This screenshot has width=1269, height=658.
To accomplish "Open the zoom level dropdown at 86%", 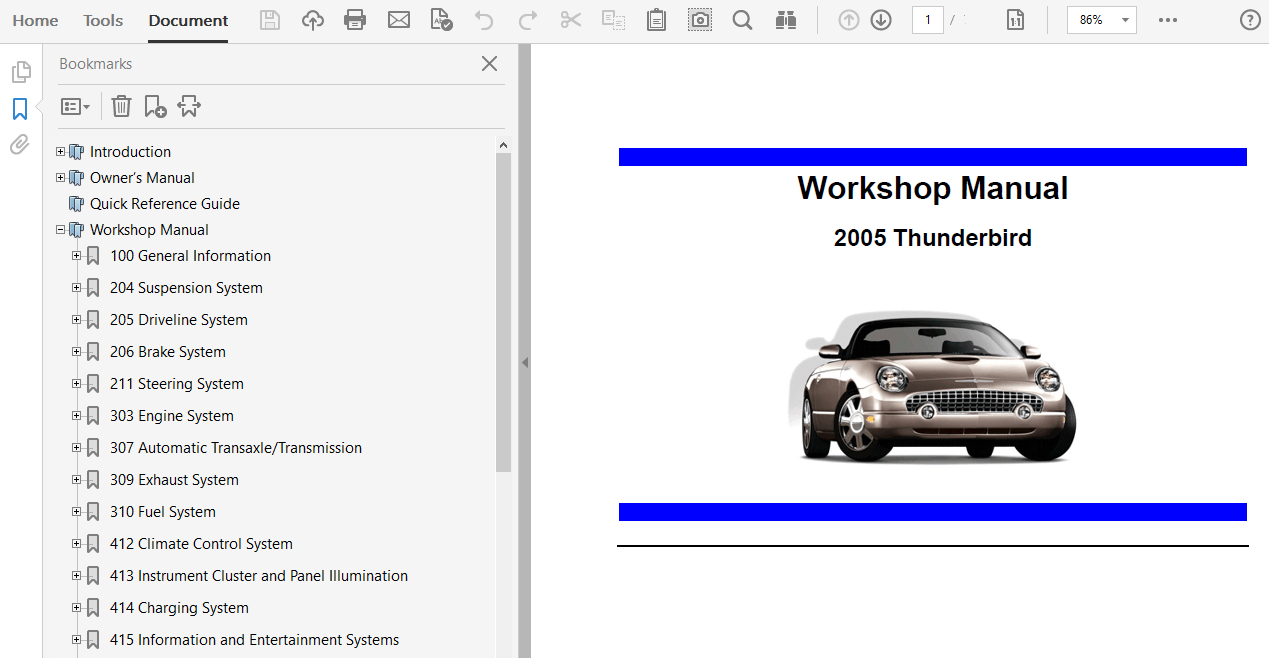I will point(1125,20).
